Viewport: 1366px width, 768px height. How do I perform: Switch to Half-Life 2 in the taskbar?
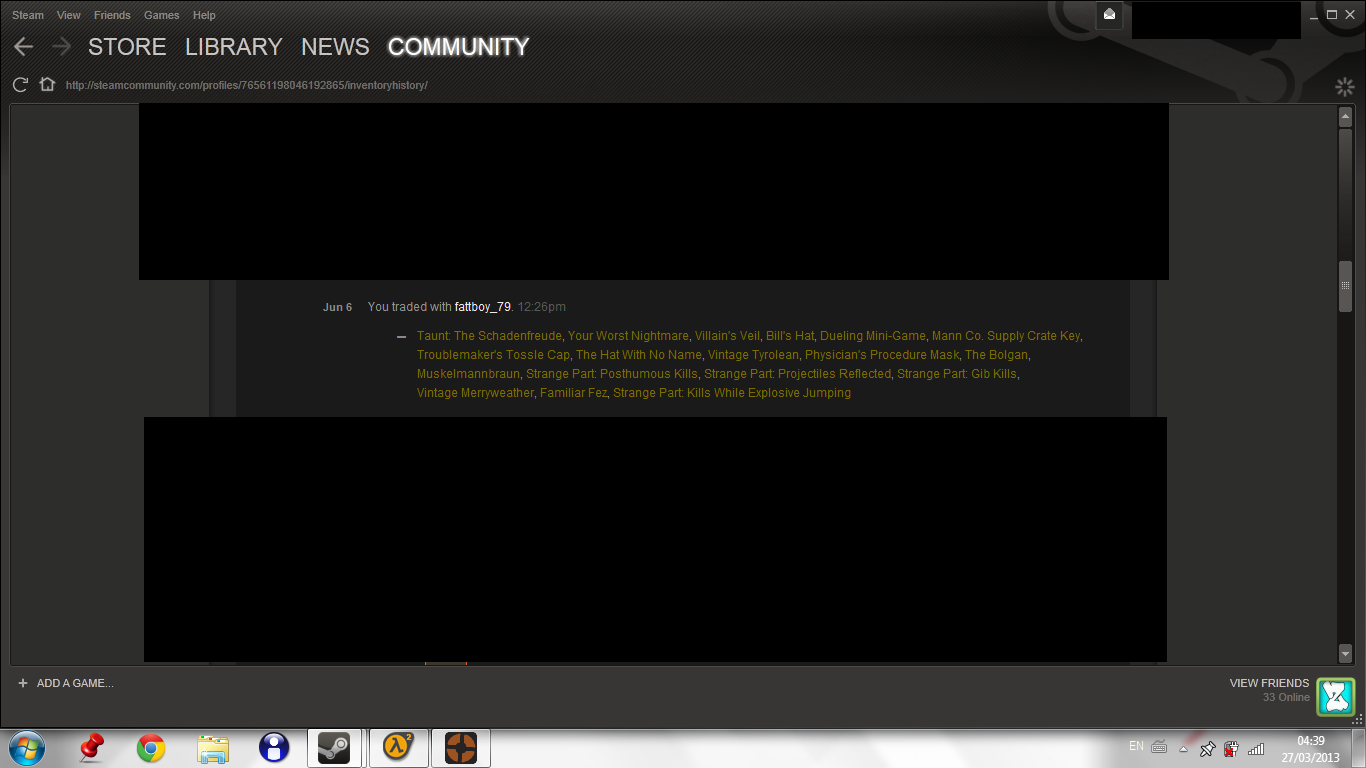(x=399, y=748)
